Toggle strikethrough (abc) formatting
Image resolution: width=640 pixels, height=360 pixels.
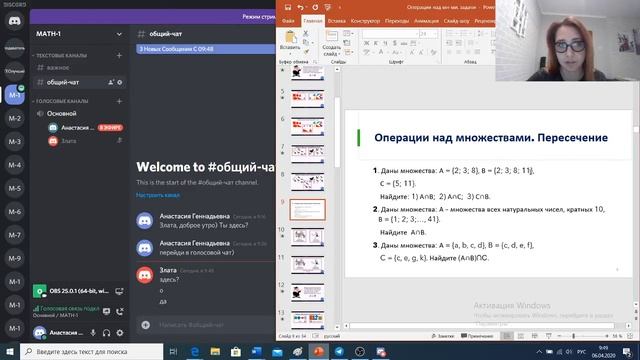point(404,43)
